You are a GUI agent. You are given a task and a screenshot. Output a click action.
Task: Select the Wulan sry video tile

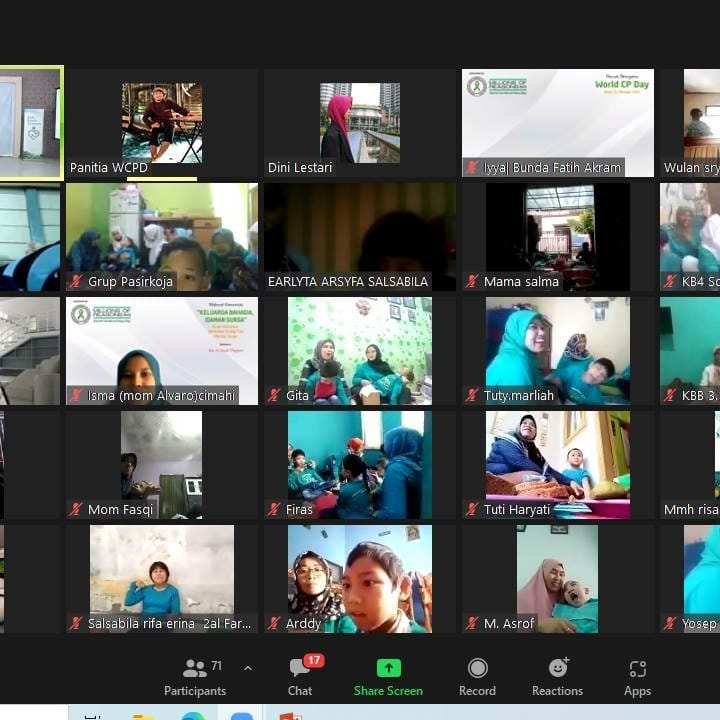690,123
